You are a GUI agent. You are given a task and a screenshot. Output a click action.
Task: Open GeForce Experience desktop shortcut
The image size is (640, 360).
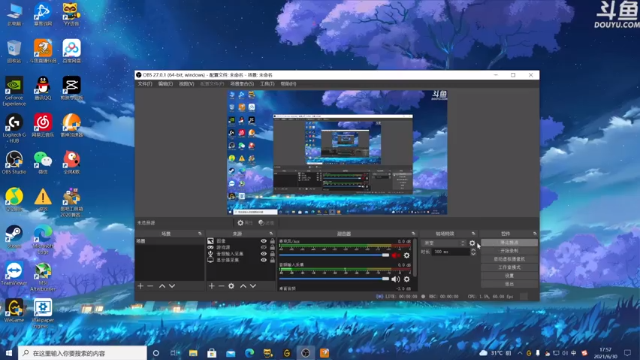pos(14,91)
